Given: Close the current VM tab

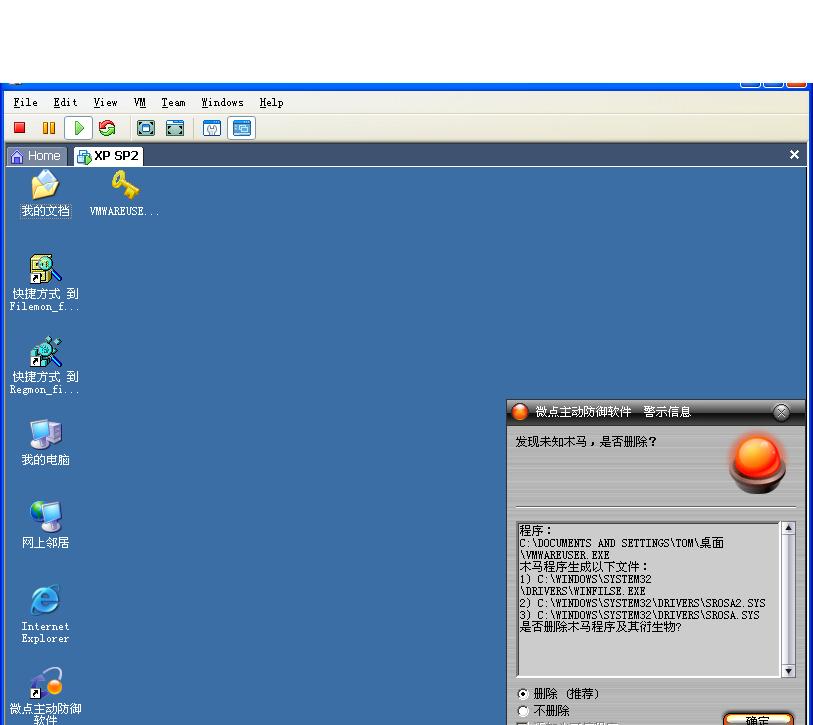Looking at the screenshot, I should coord(794,155).
